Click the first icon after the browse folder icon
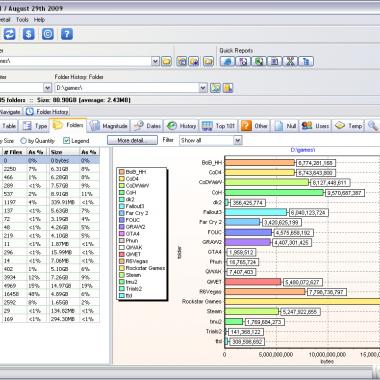The height and width of the screenshot is (380, 380). (182, 61)
